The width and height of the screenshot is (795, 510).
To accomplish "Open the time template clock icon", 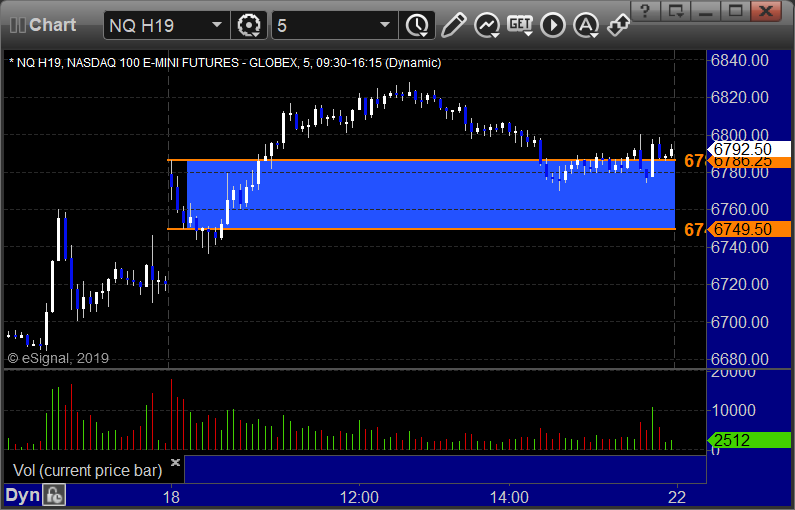I will pyautogui.click(x=417, y=25).
